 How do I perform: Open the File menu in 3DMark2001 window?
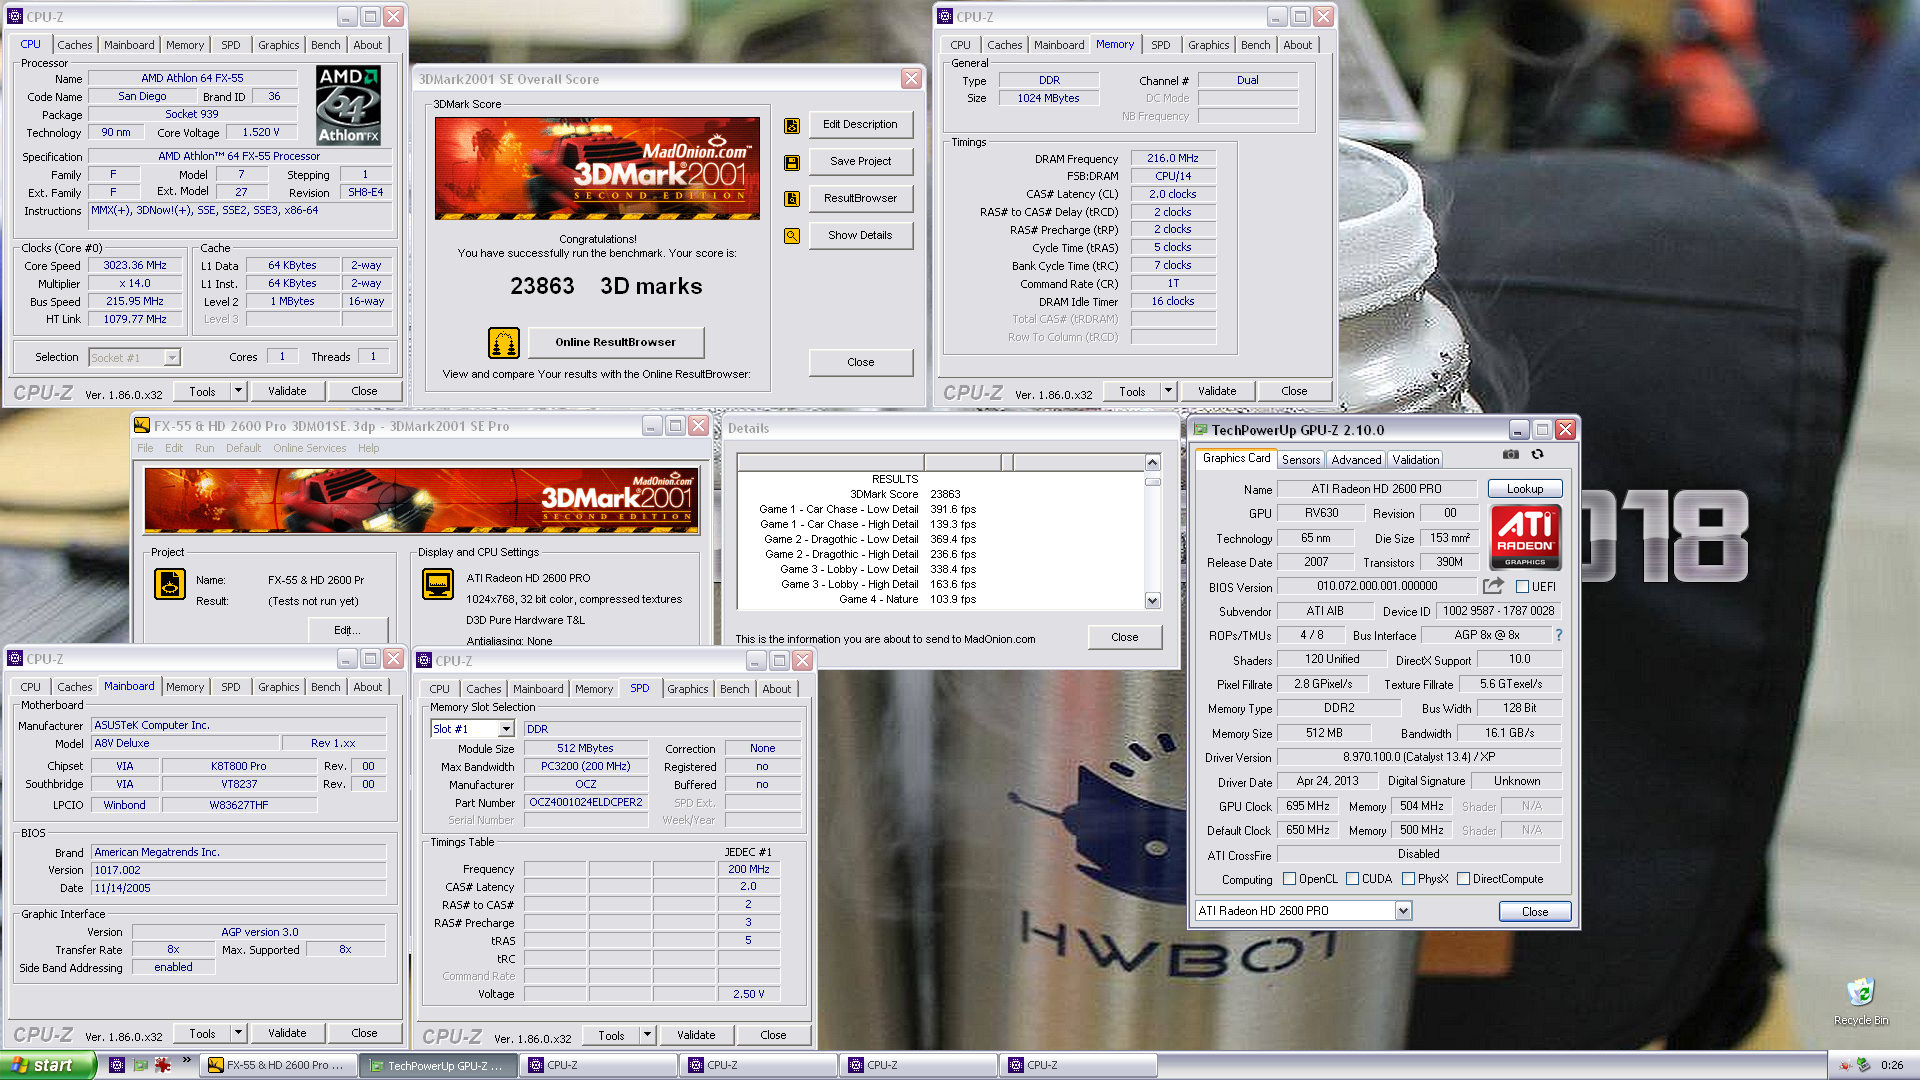pos(145,448)
